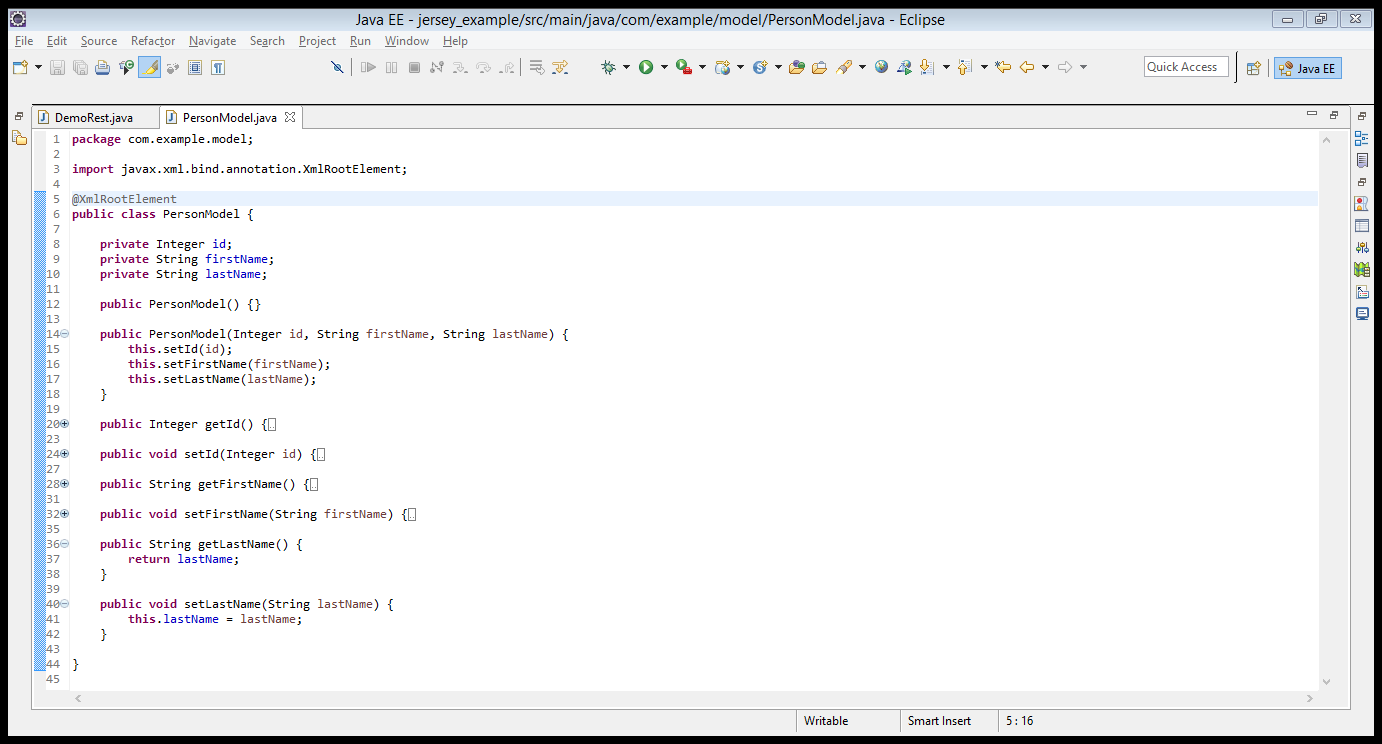Click the Suspend debug icon
Image resolution: width=1382 pixels, height=744 pixels.
click(391, 67)
